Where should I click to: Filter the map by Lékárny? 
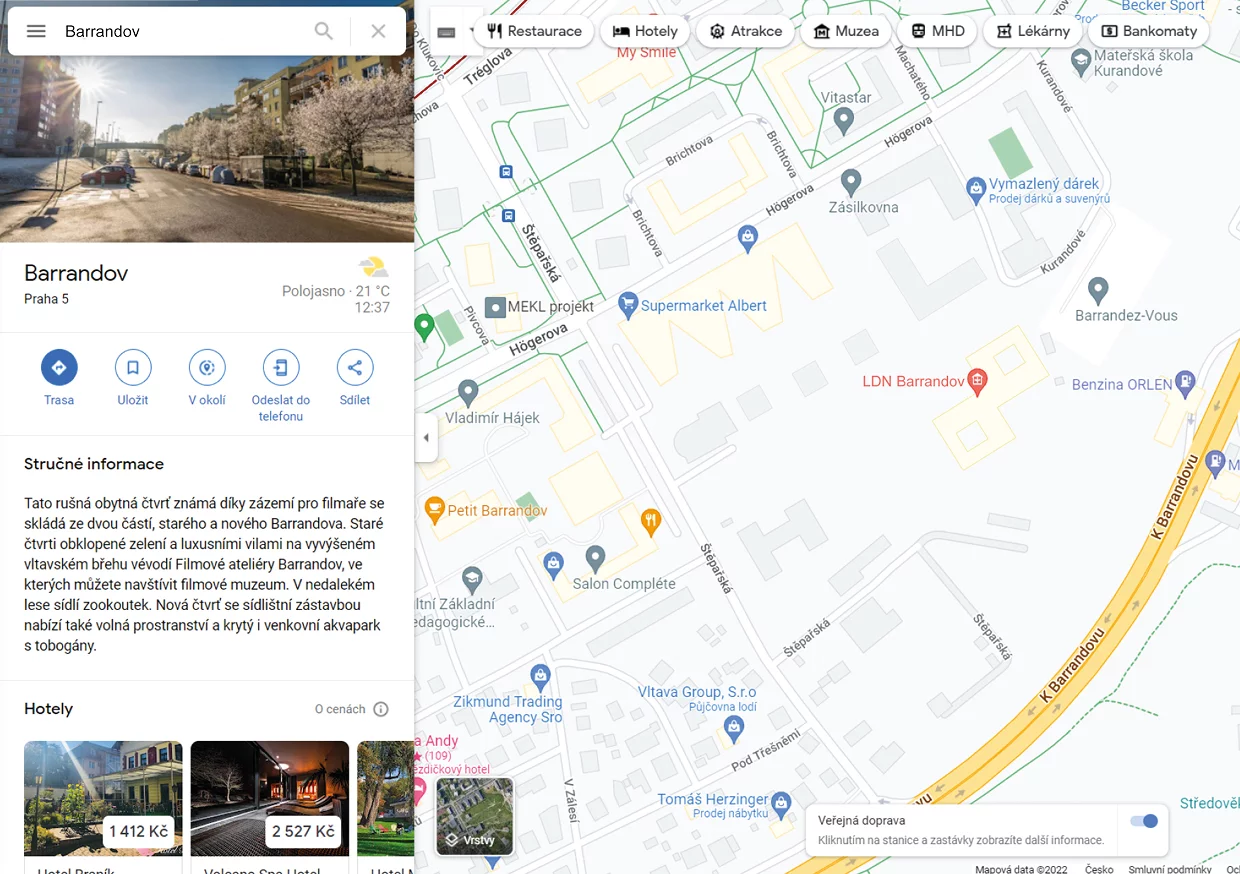coord(1033,31)
